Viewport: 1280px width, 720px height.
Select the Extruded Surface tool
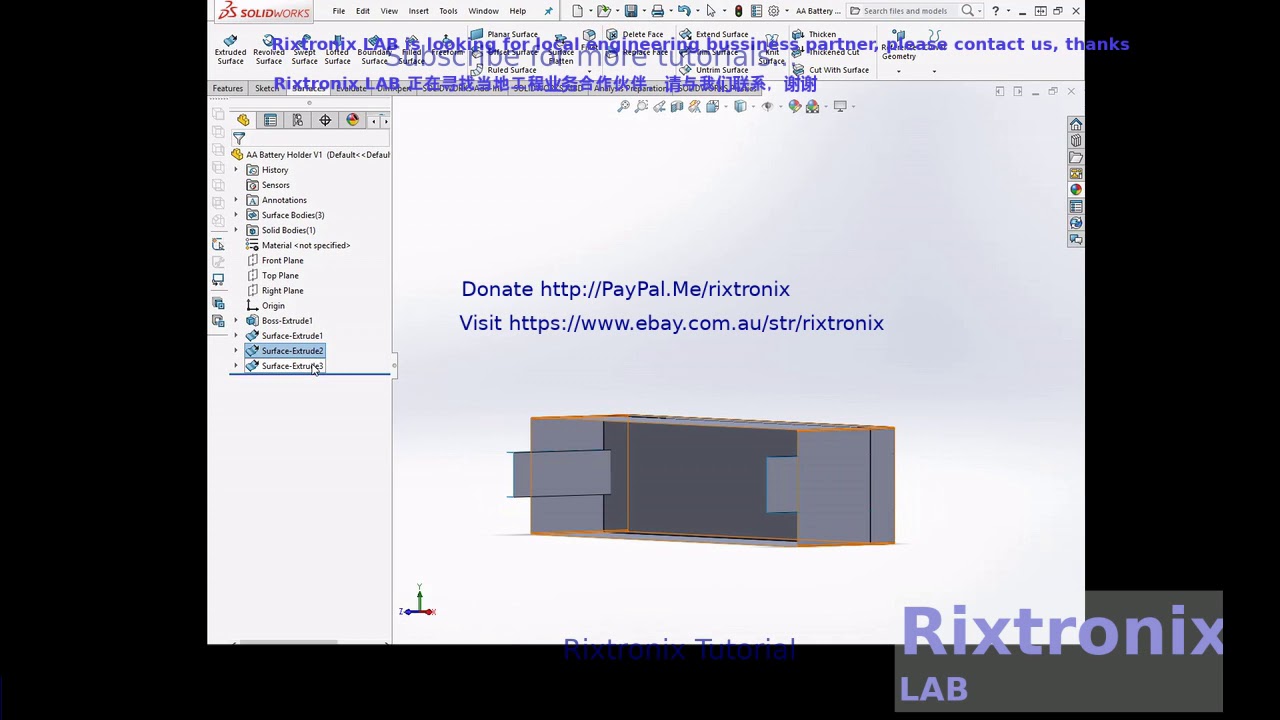point(230,50)
